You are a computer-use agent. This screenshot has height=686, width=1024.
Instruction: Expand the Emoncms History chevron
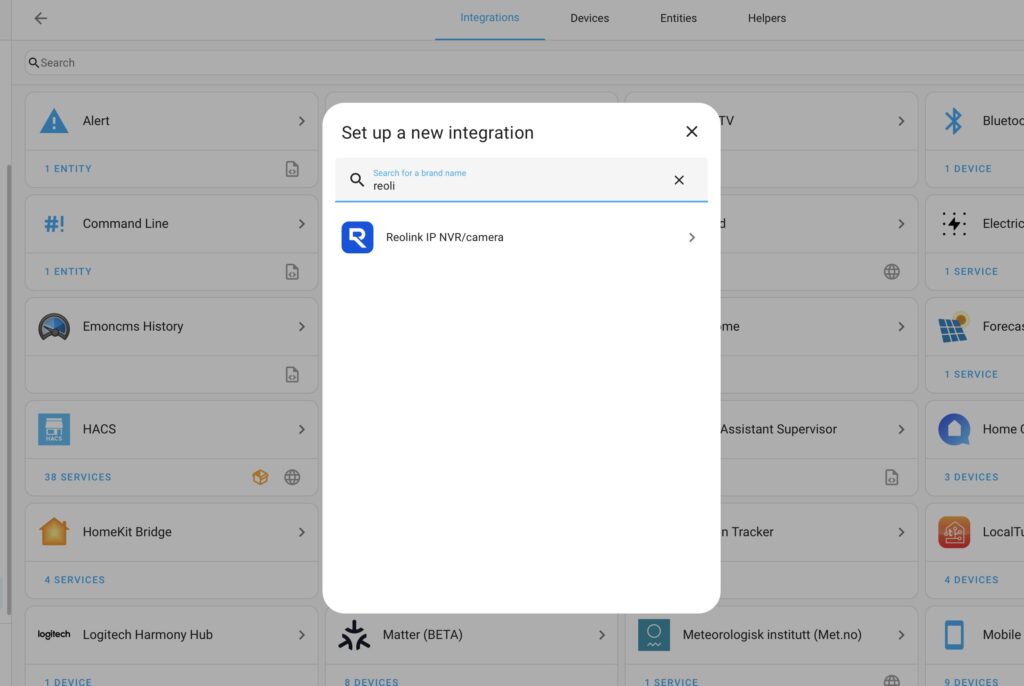(x=302, y=327)
